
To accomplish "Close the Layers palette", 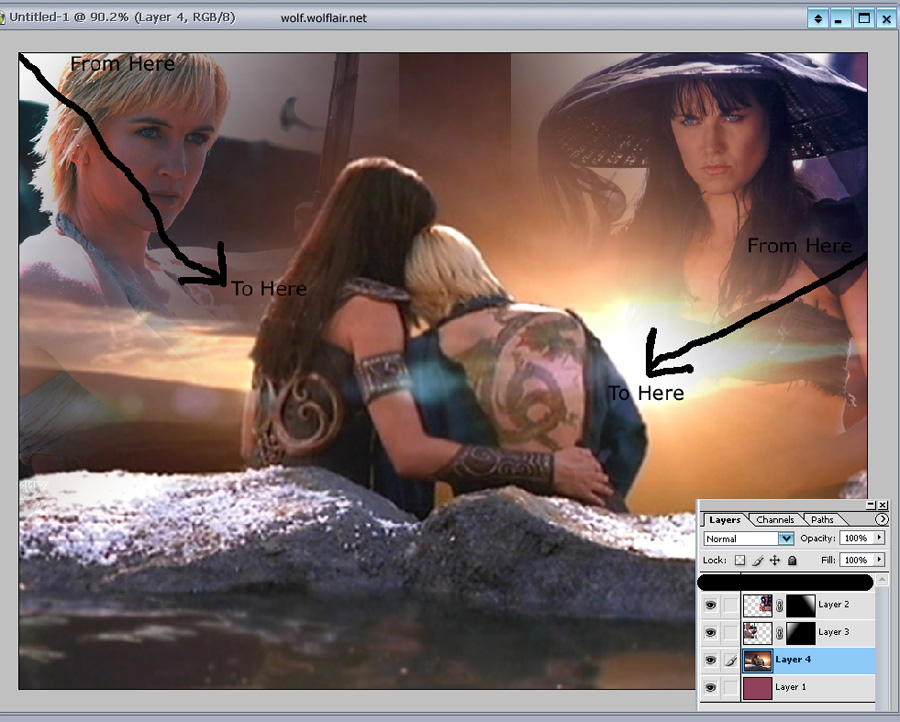I will tap(883, 505).
